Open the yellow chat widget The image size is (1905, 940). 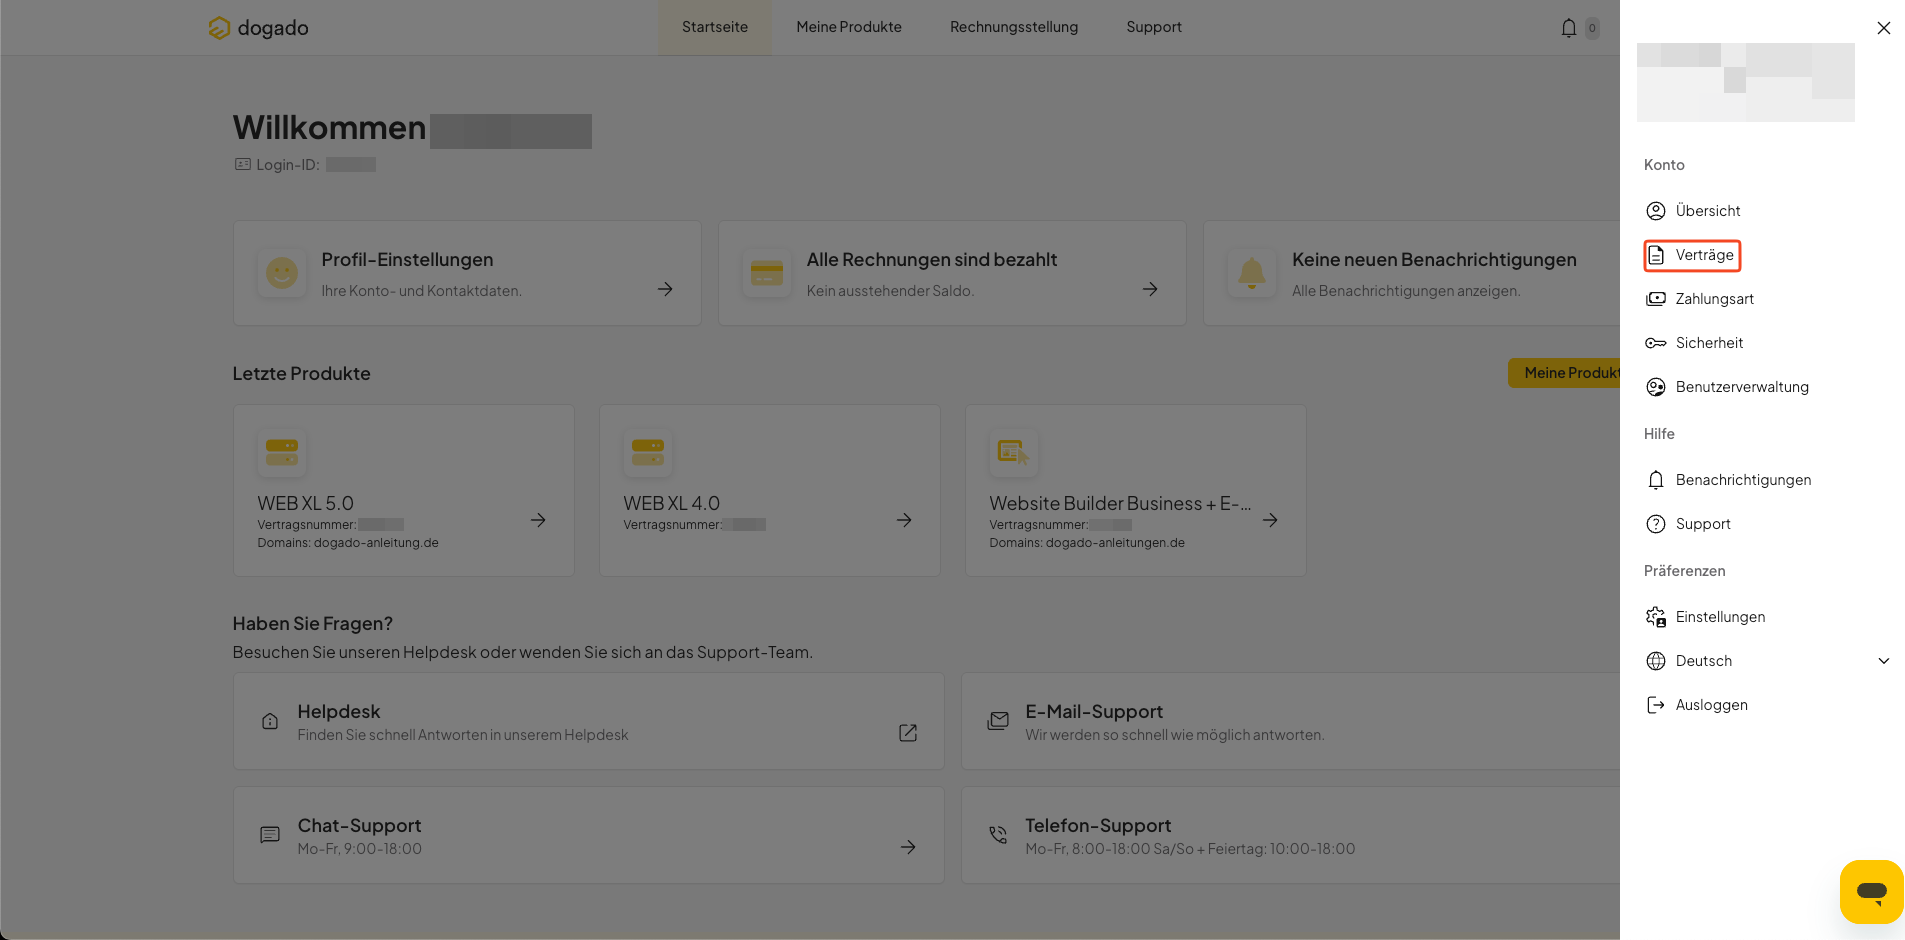[x=1871, y=891]
